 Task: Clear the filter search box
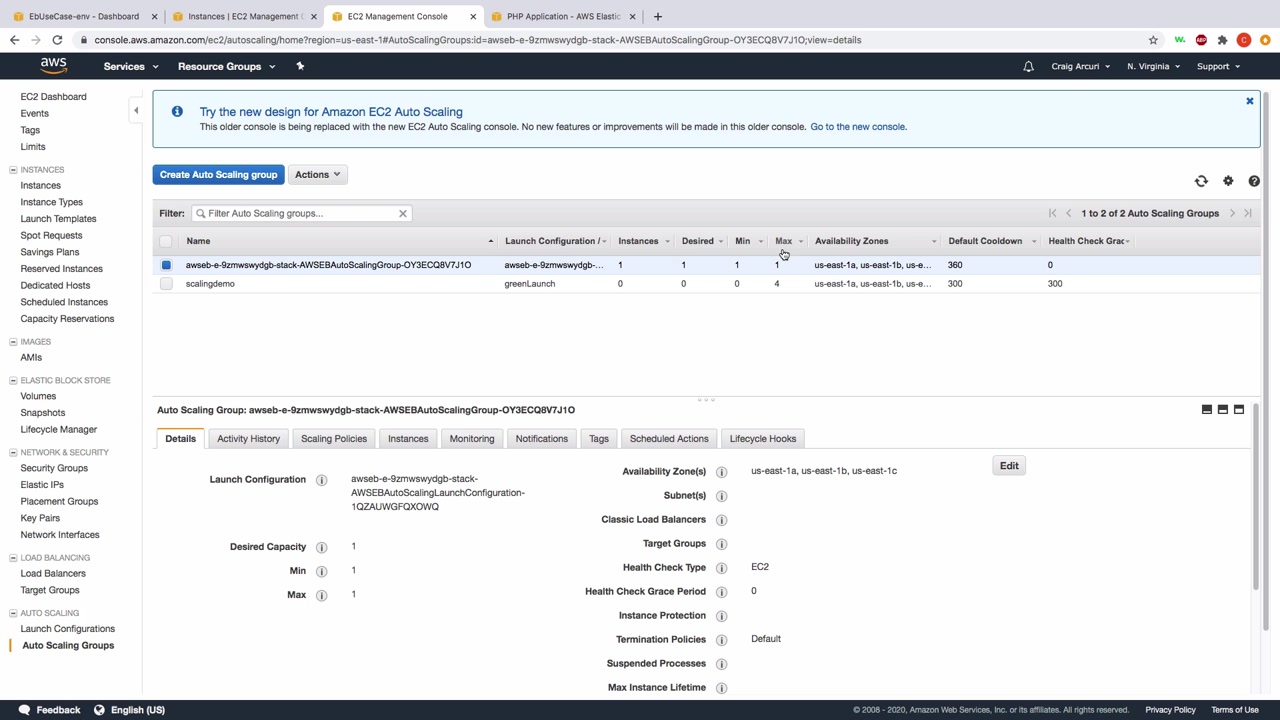coord(403,213)
